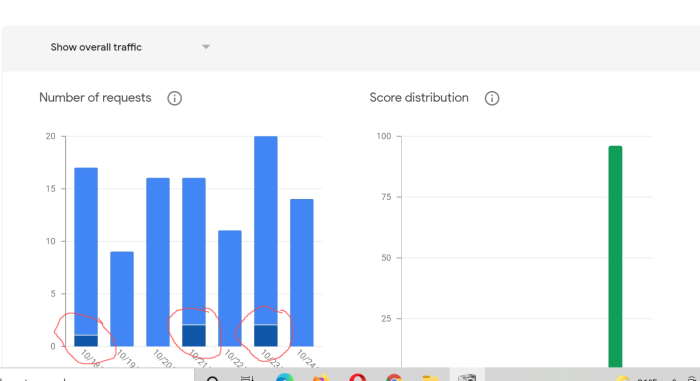Select the 10/23 tallest light blue bar
This screenshot has width=700, height=381.
[266, 230]
